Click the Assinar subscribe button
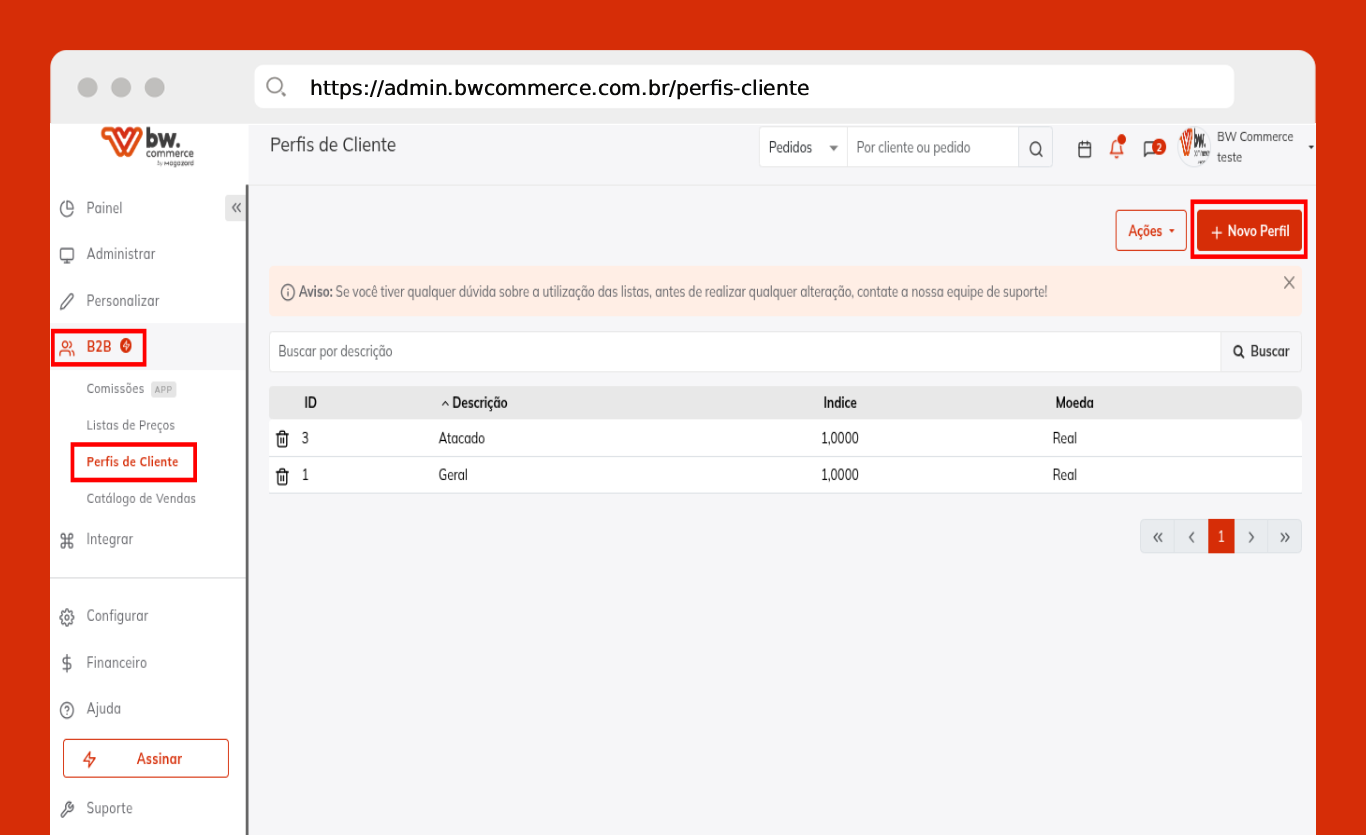The width and height of the screenshot is (1366, 835). click(x=146, y=759)
